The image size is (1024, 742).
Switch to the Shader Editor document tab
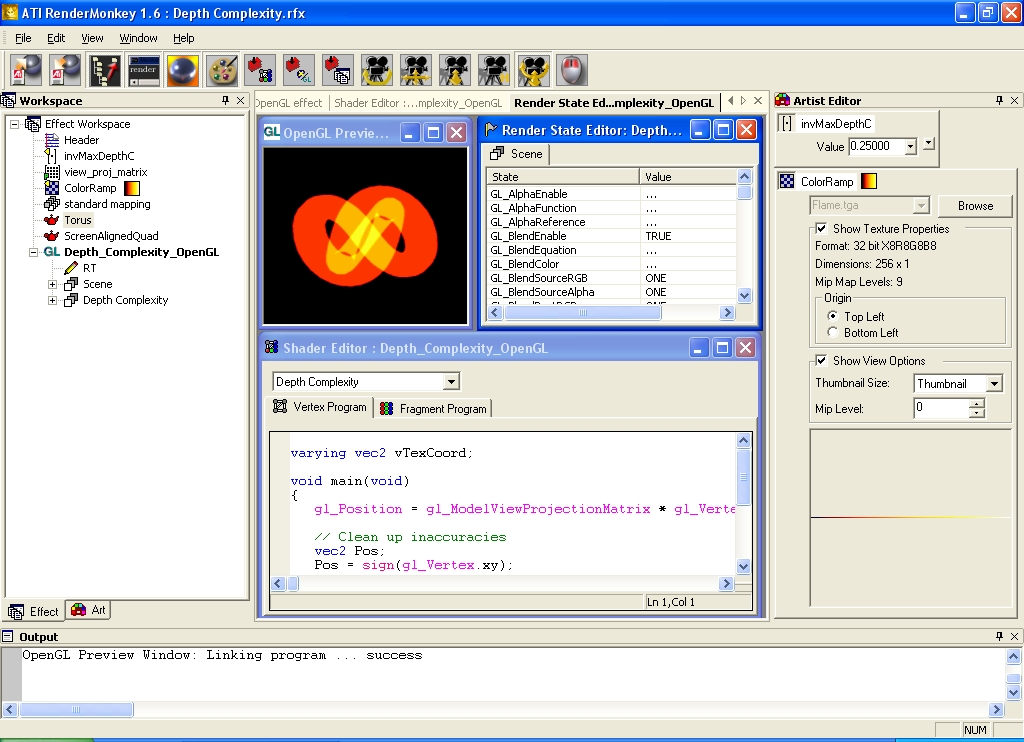[418, 103]
